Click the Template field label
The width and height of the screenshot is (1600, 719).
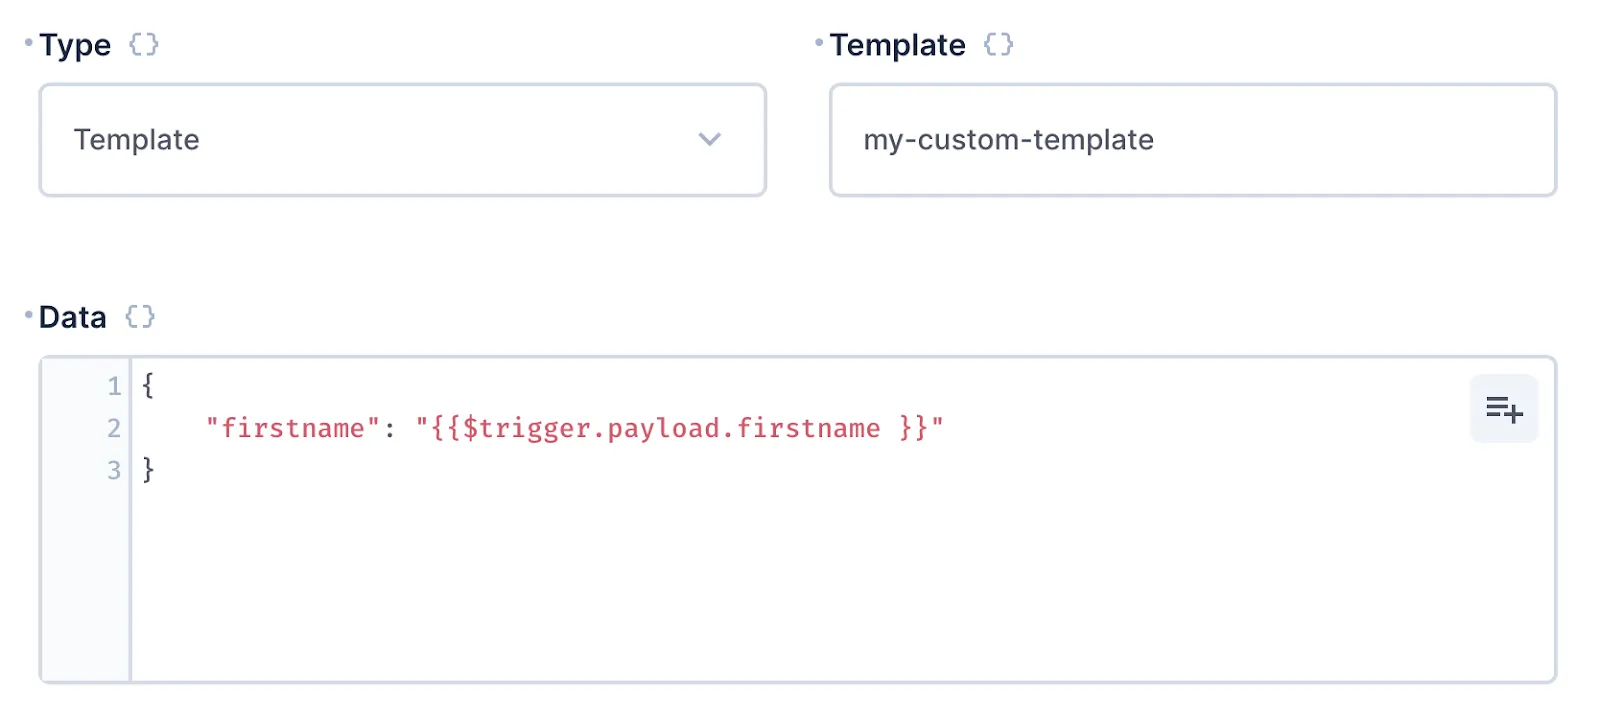click(x=897, y=45)
